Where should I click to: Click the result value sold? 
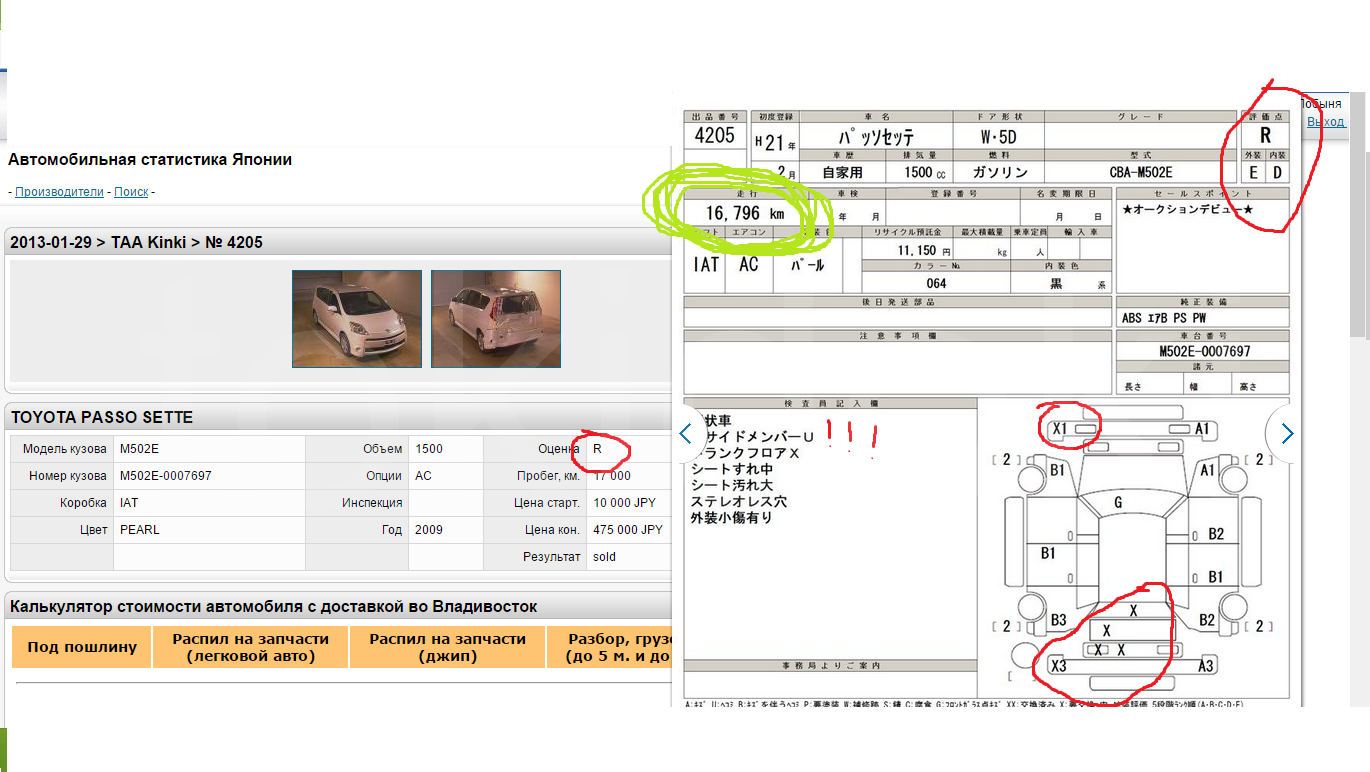coord(605,557)
